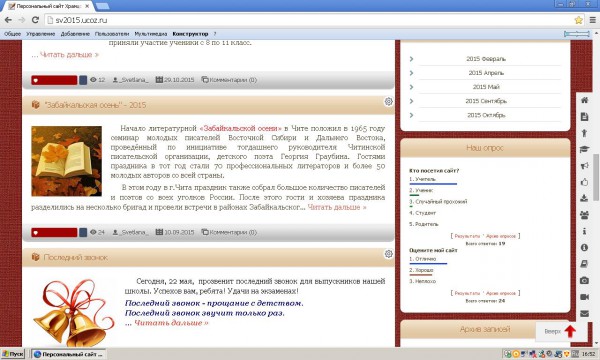Select poll answer "3. Случайный прохожий"
600x360 pixels.
(438, 202)
